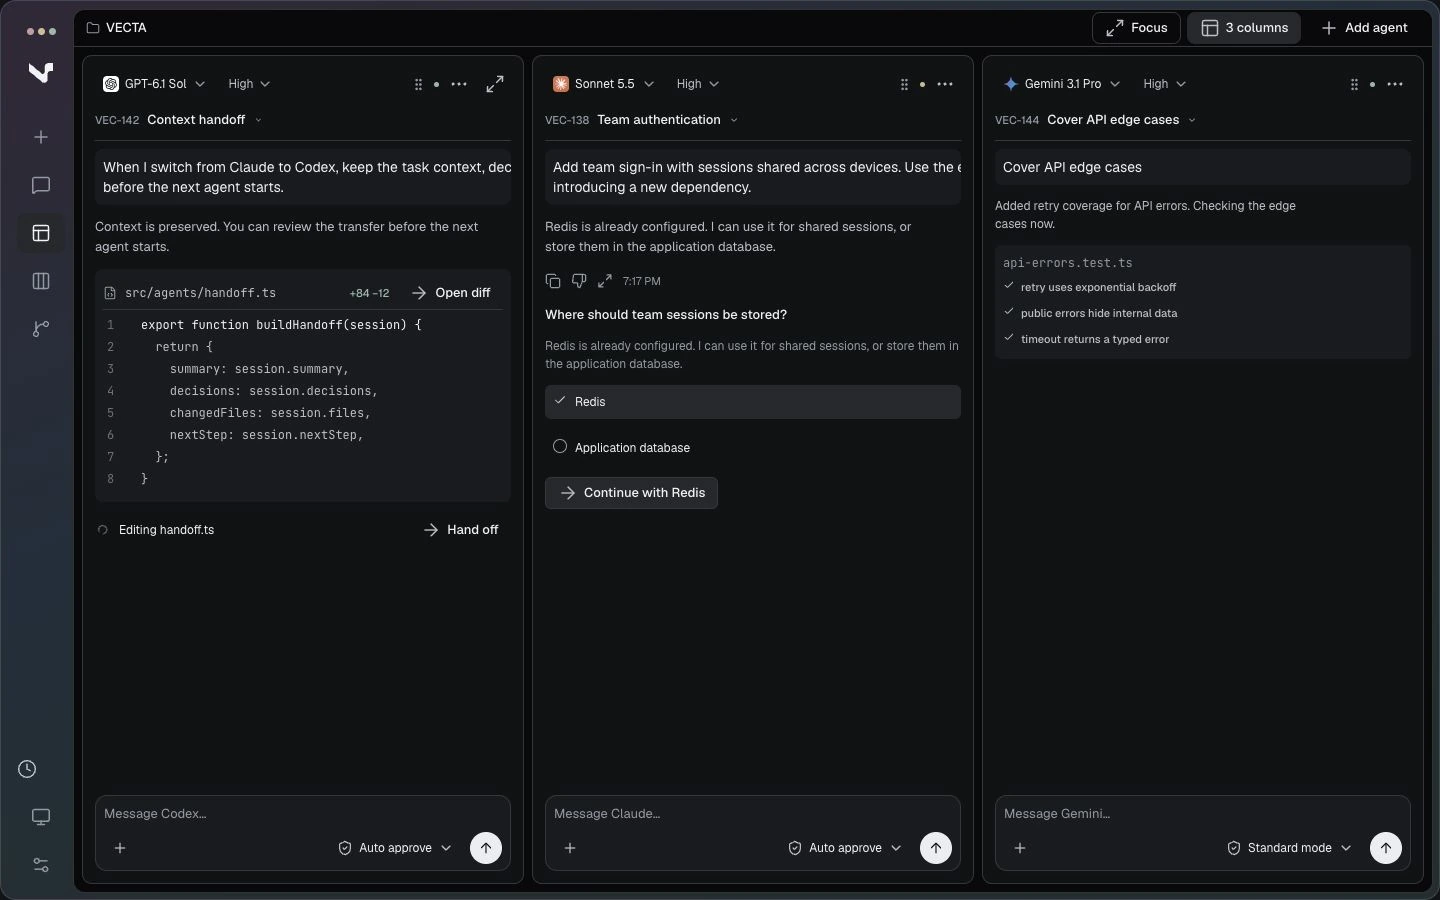
Task: Send the message to Claude
Action: pyautogui.click(x=936, y=848)
